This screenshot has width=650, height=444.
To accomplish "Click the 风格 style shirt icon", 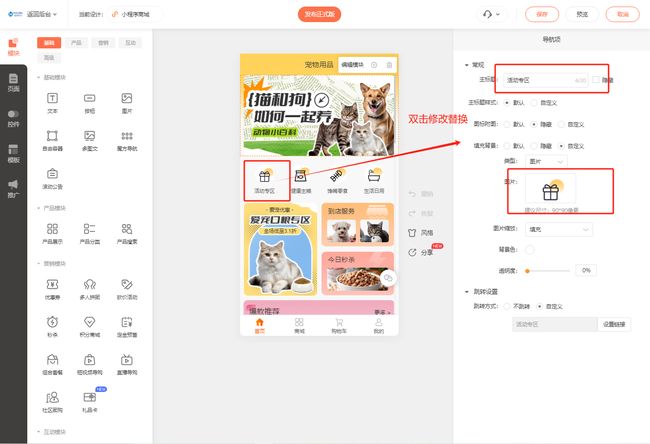I will [412, 233].
